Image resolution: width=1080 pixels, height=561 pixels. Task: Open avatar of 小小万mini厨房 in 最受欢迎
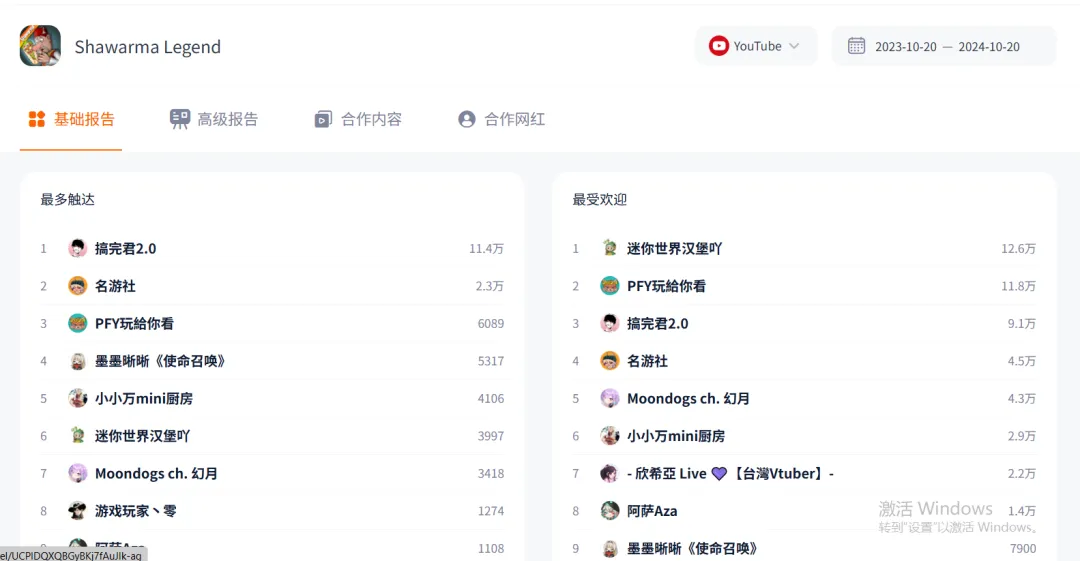point(610,436)
